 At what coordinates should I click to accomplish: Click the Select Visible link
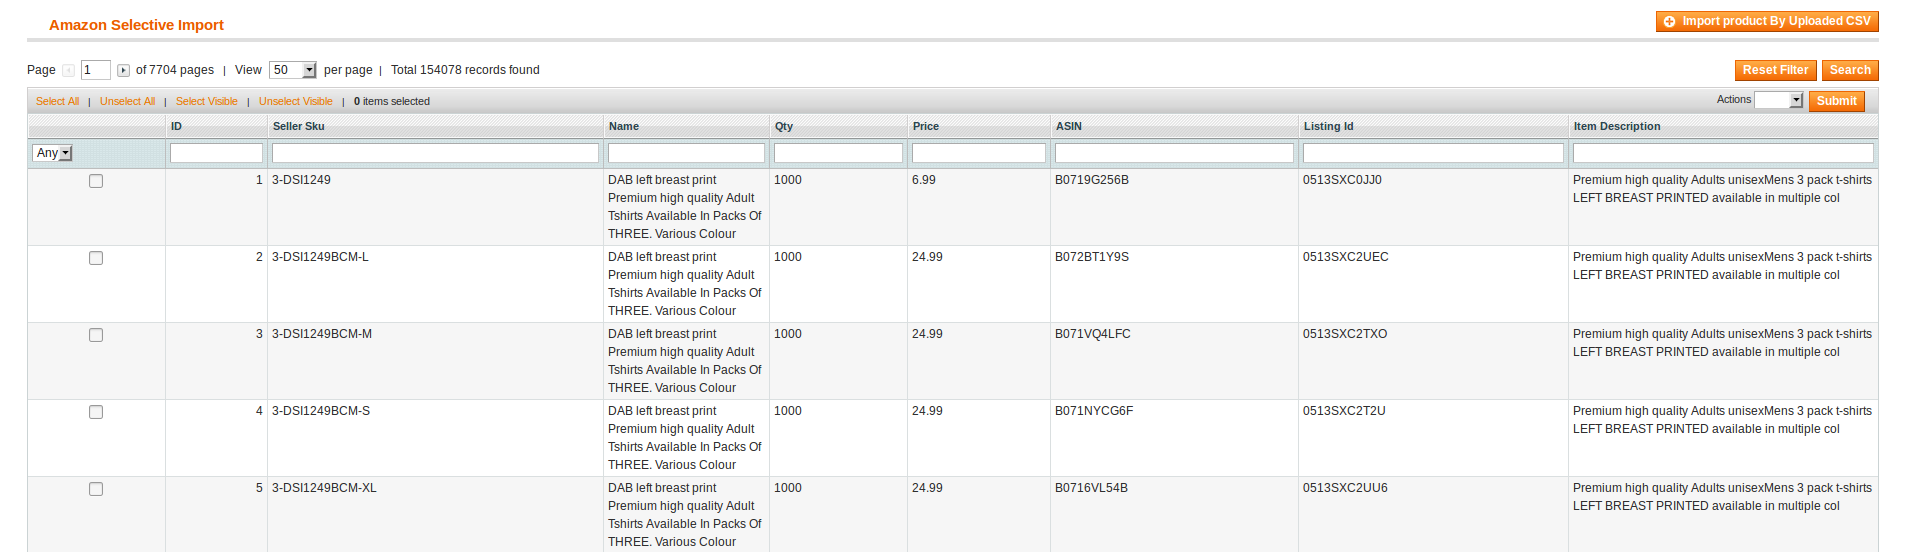point(207,101)
